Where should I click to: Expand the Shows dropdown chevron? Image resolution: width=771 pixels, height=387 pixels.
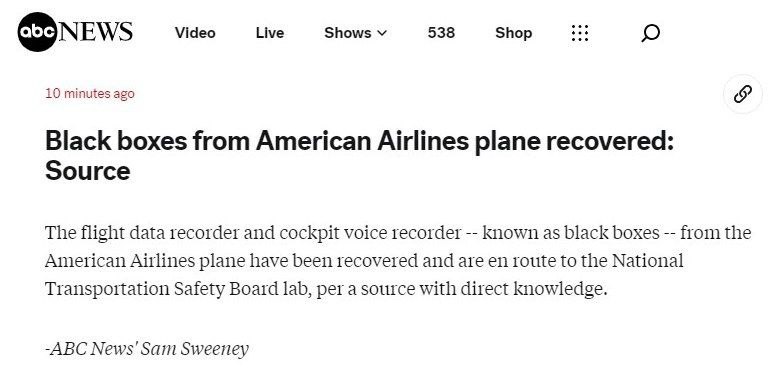pos(382,33)
